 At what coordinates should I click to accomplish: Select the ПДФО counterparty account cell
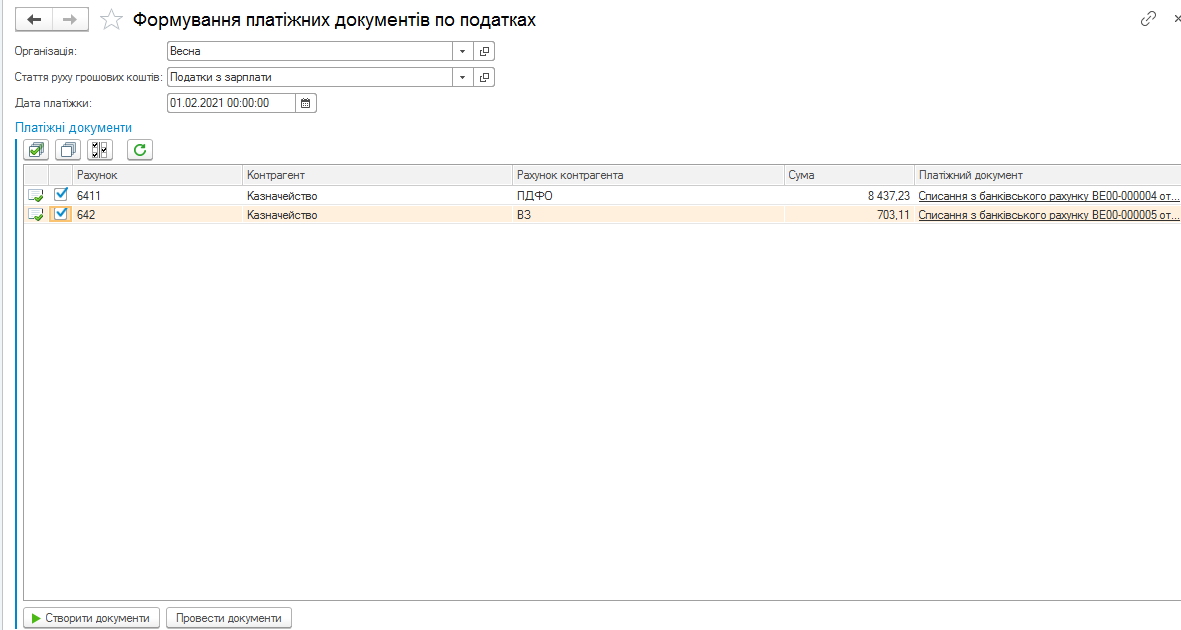[648, 196]
